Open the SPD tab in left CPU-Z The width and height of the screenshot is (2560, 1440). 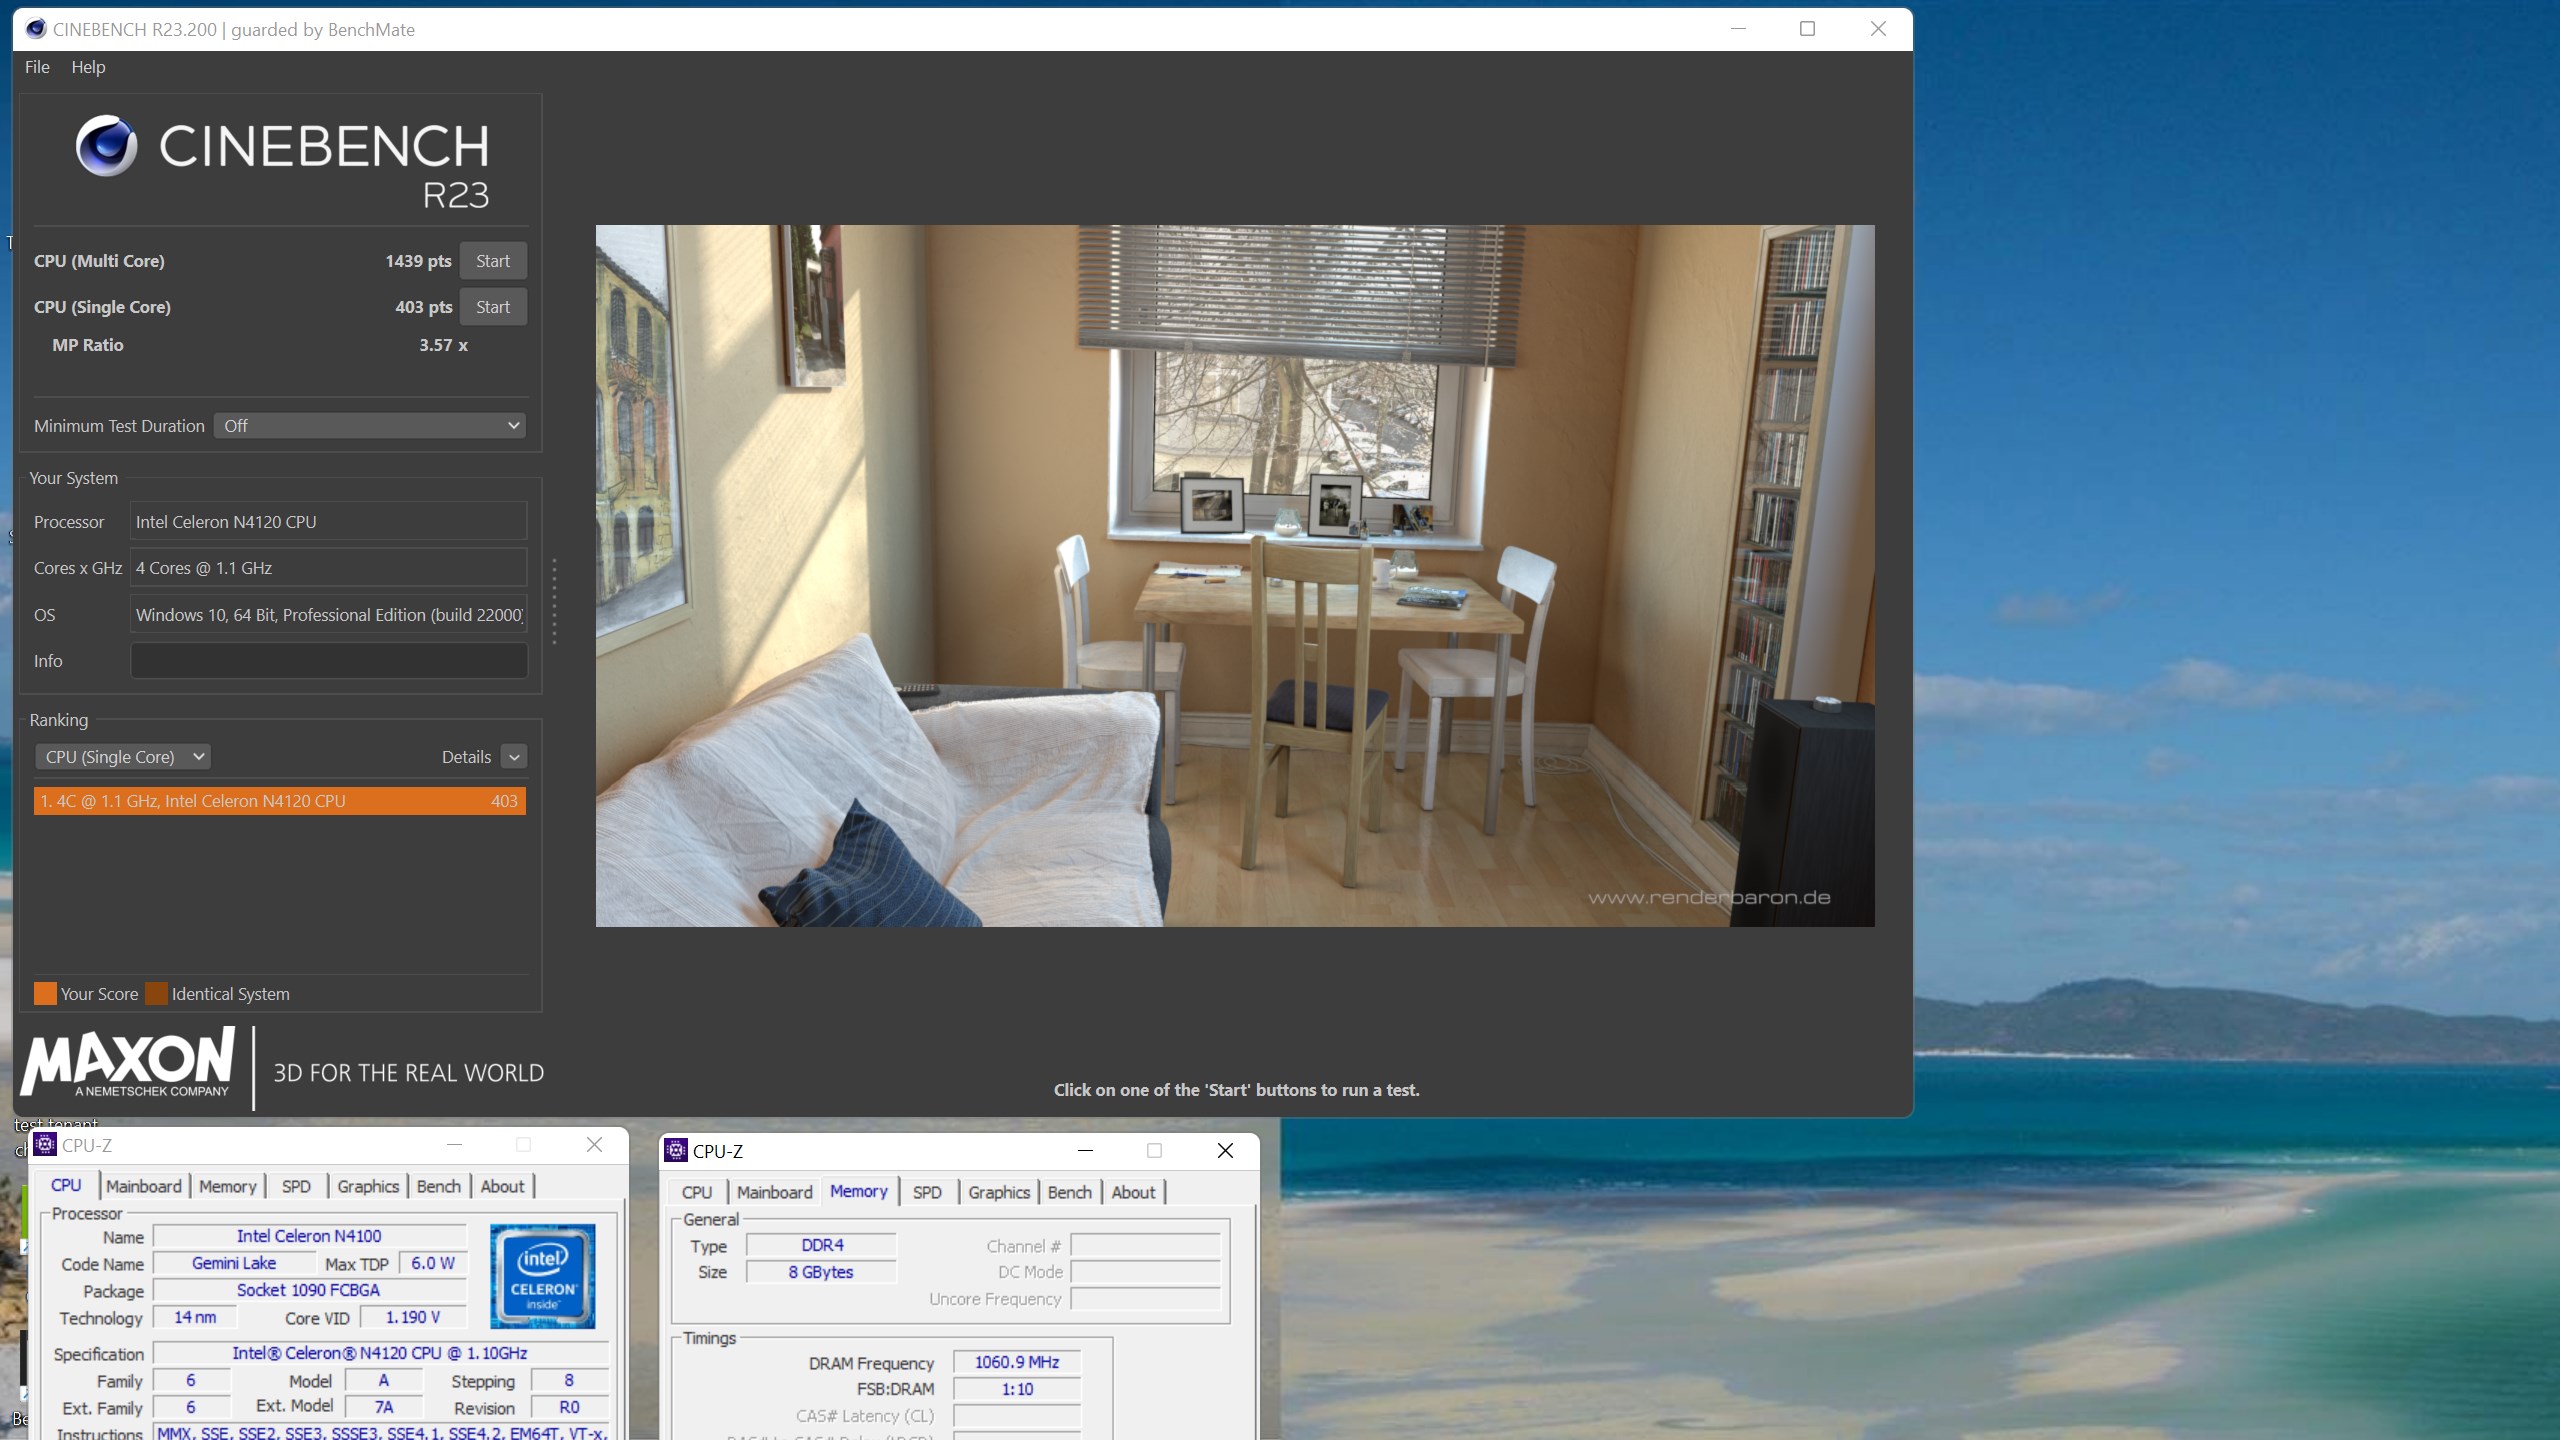[x=296, y=1186]
